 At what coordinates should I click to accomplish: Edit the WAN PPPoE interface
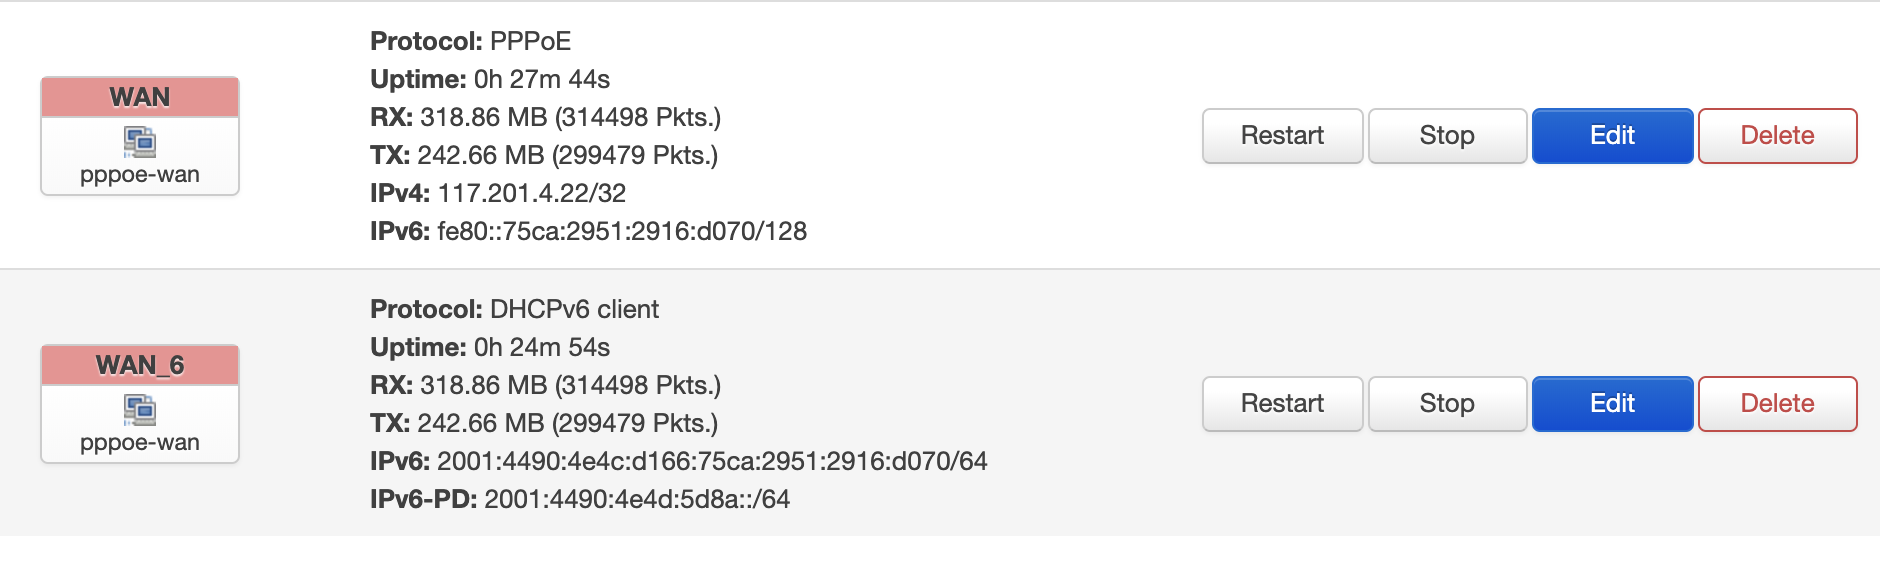1612,136
